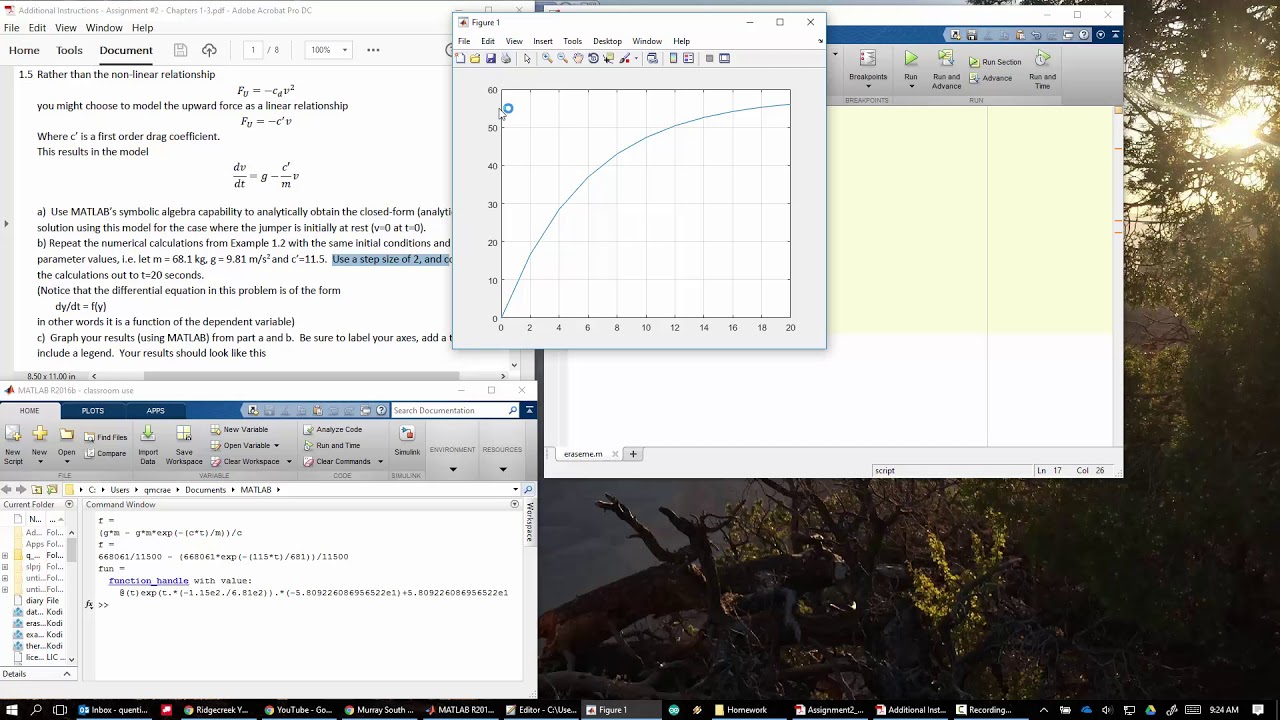This screenshot has height=720, width=1280.
Task: Open the Tools menu in Figure 1
Action: coord(572,41)
